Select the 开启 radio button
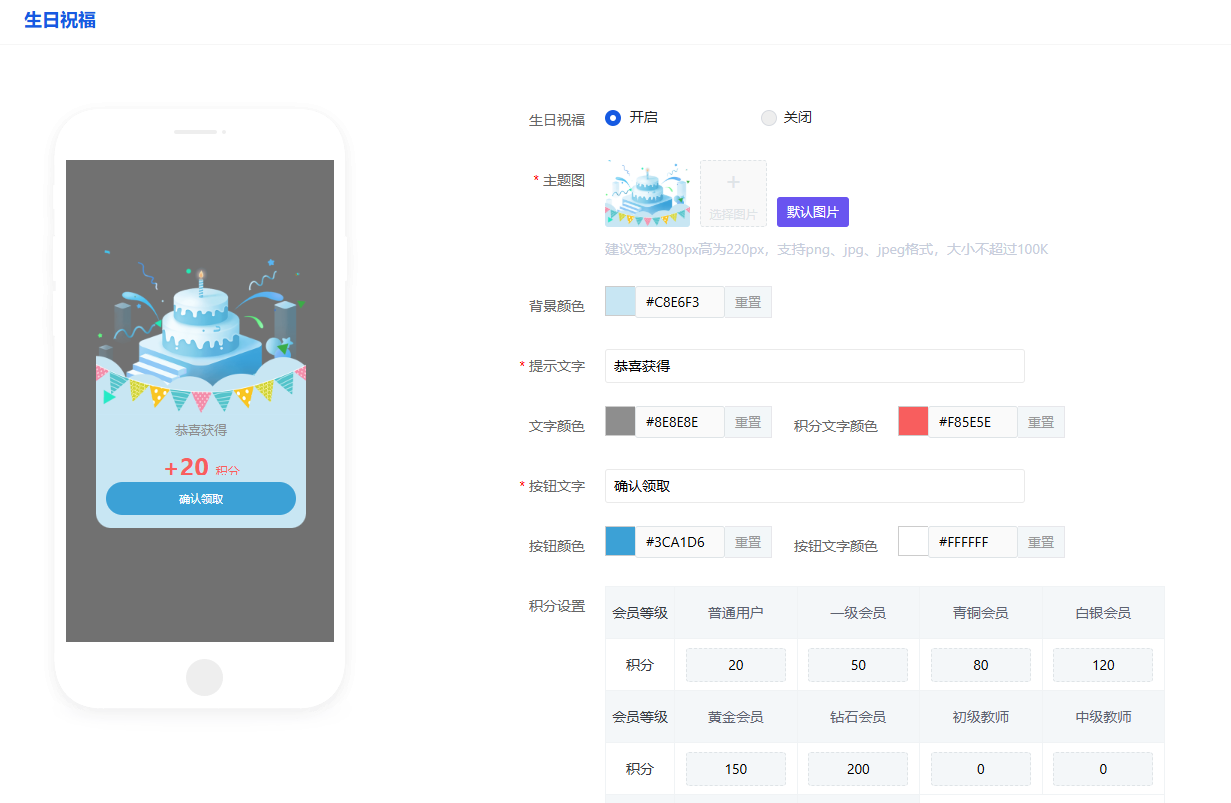The width and height of the screenshot is (1231, 803). tap(613, 118)
